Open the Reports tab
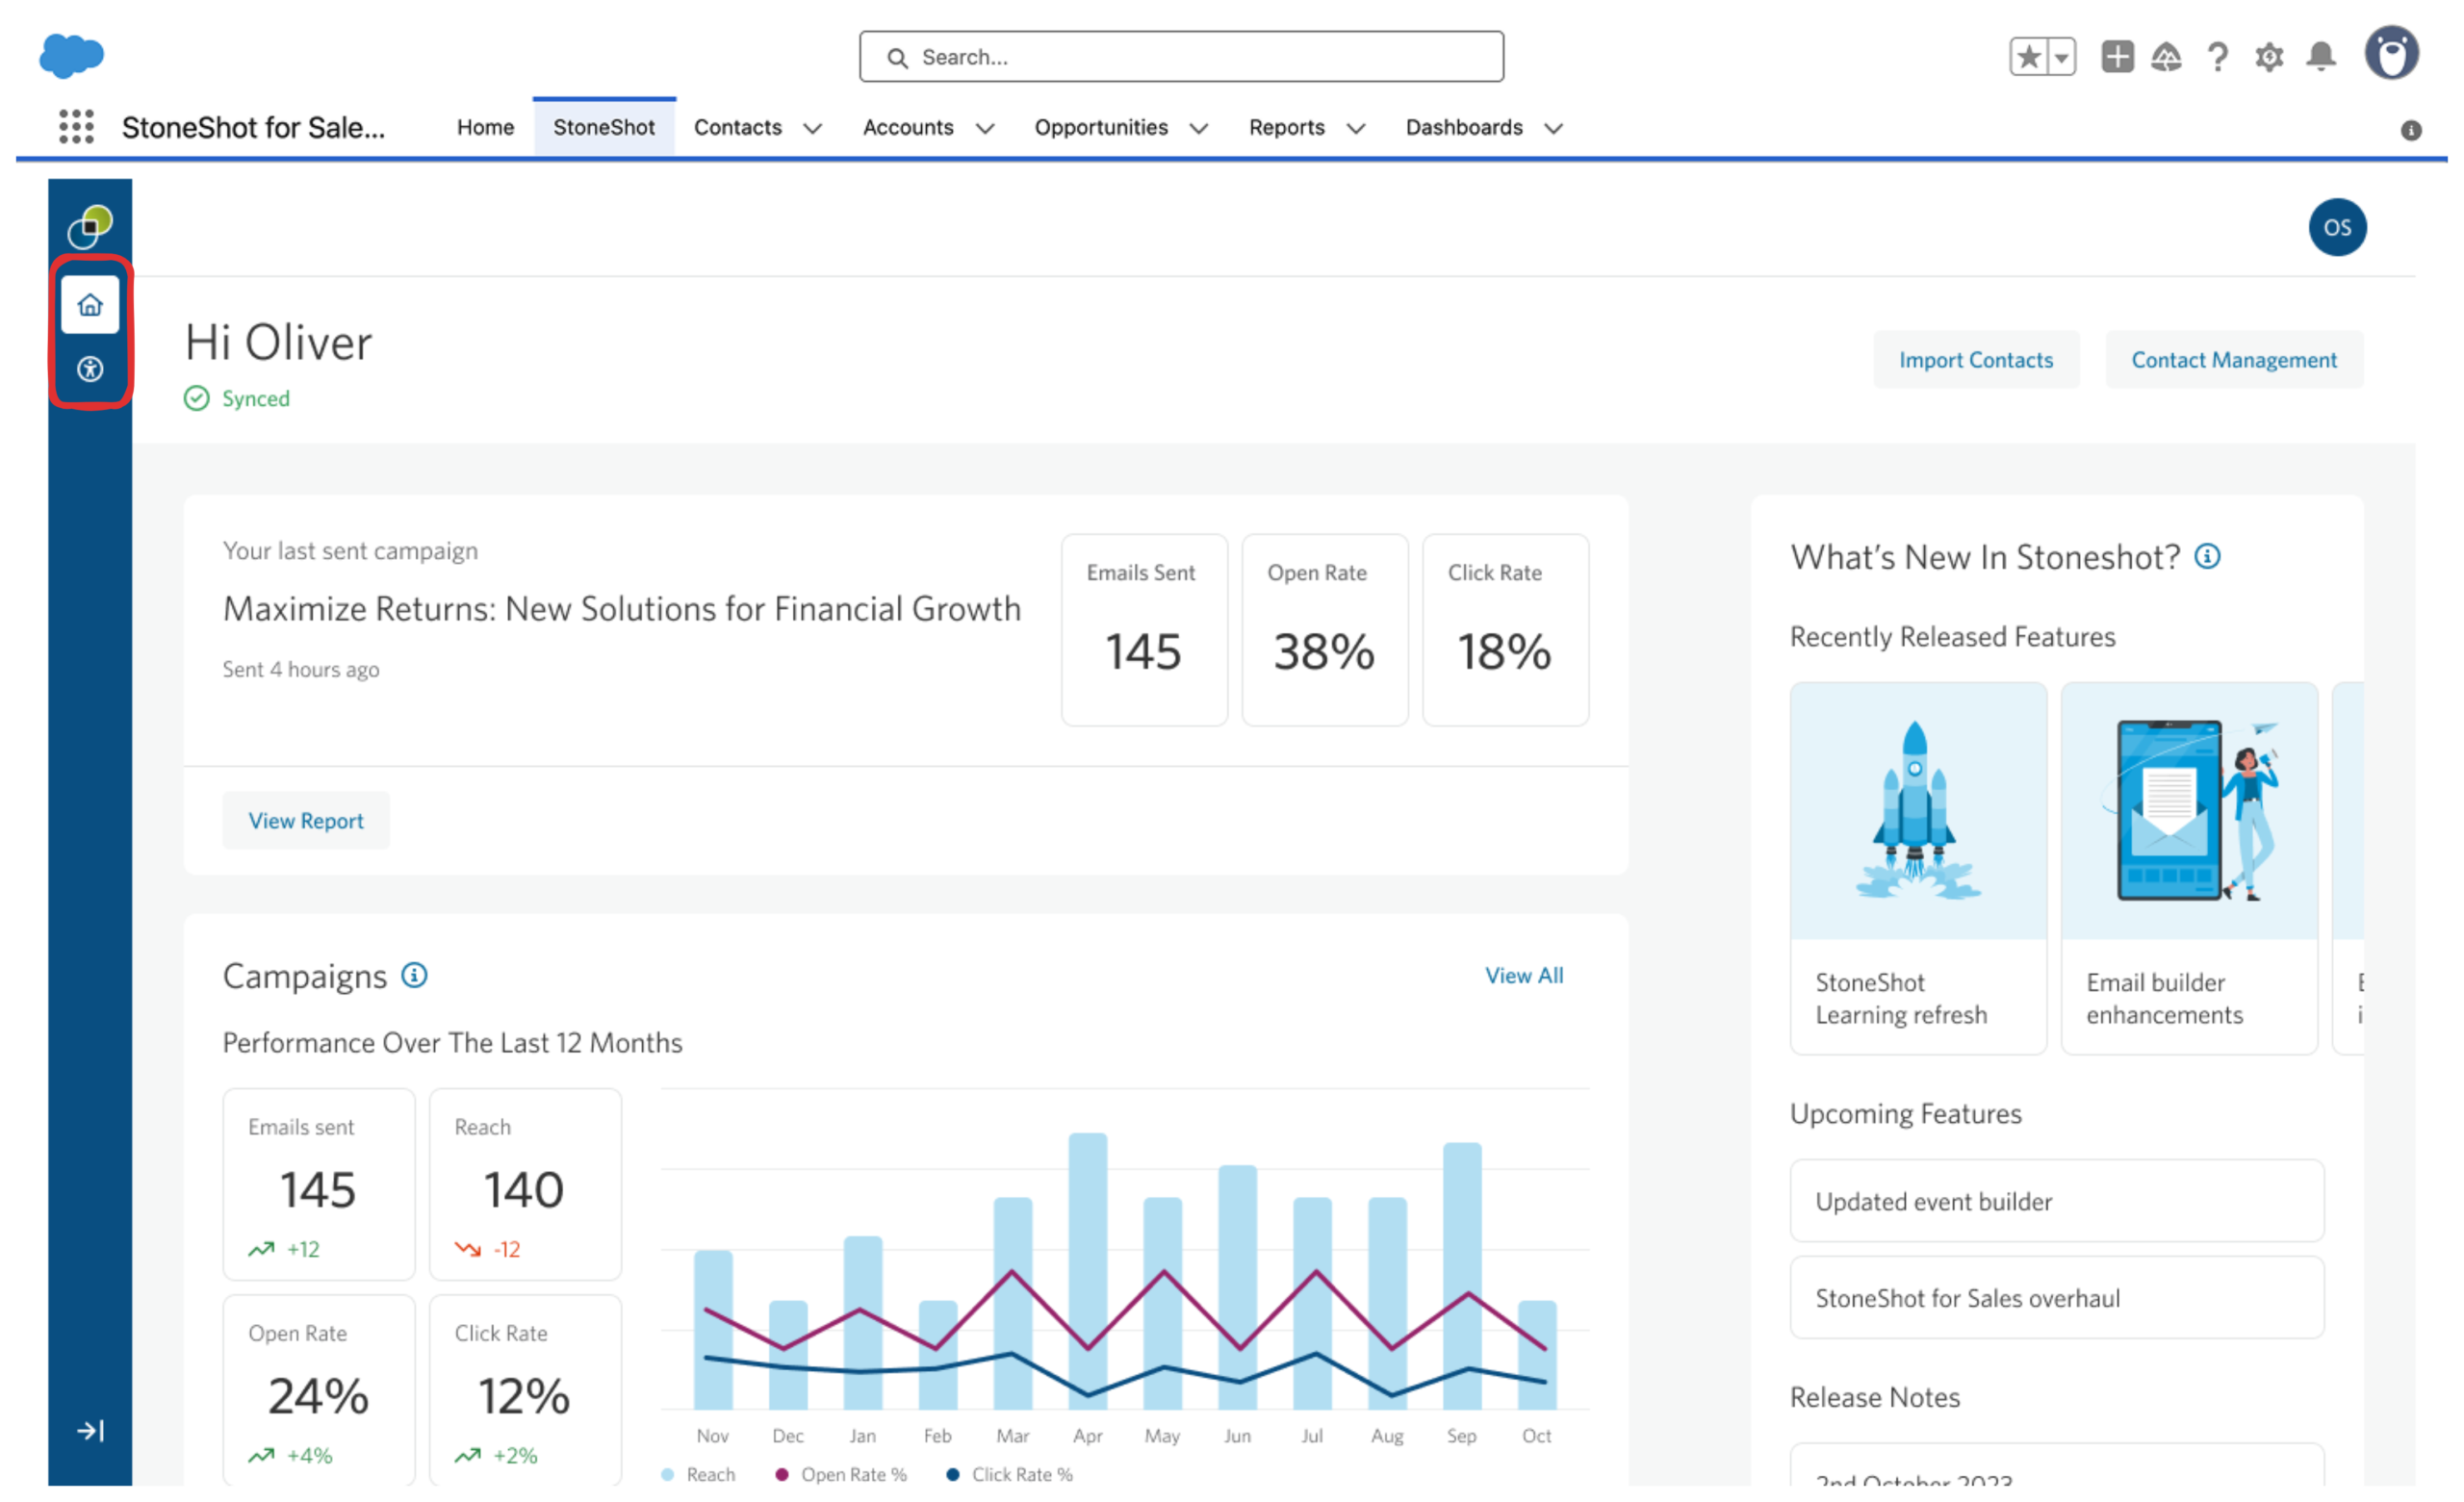Screen dimensions: 2464x1502 tap(1286, 127)
